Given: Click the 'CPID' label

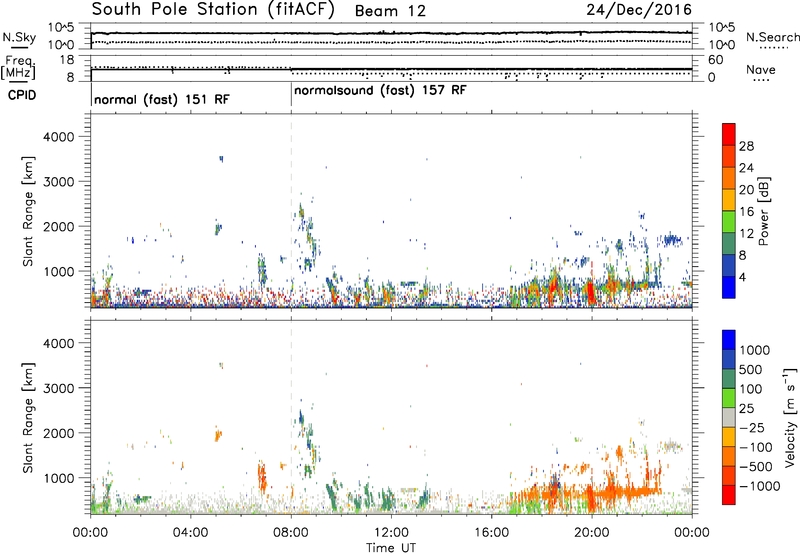Looking at the screenshot, I should [x=22, y=95].
